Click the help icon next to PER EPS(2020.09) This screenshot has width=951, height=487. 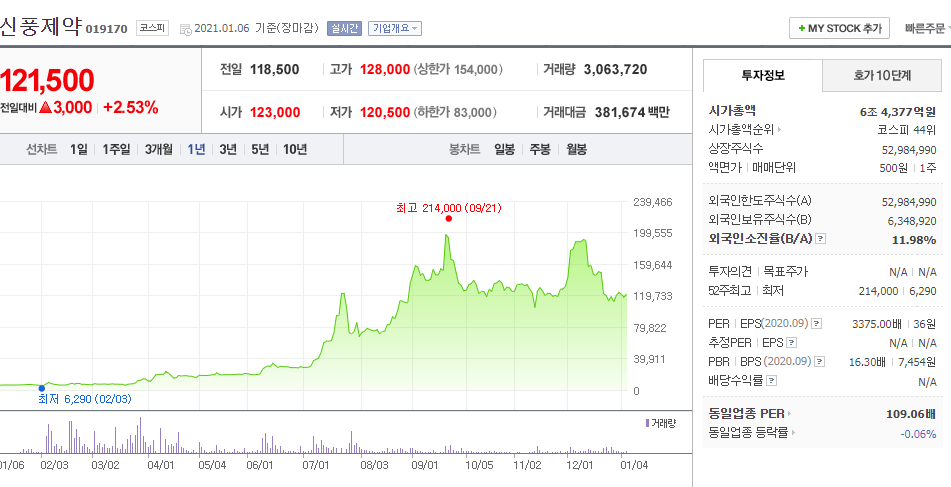coord(817,324)
